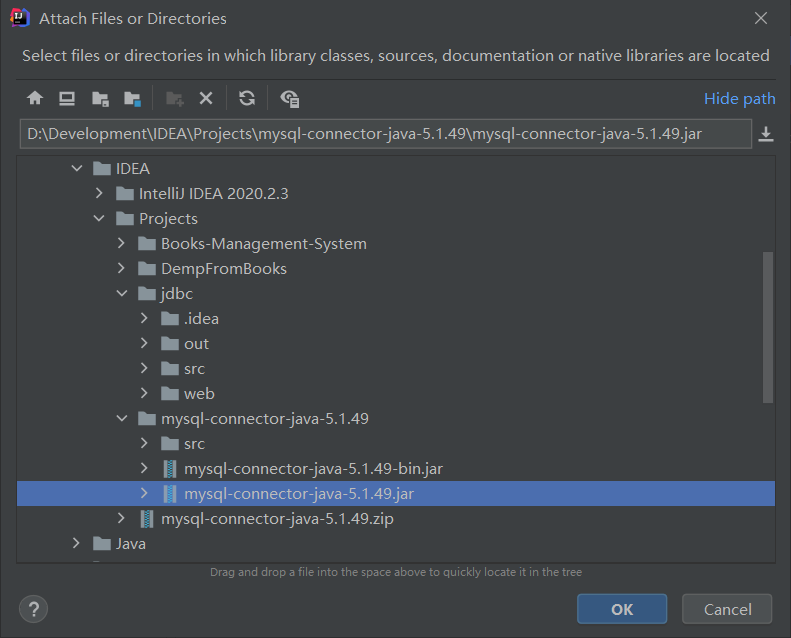Collapse the IDEA folder
Viewport: 791px width, 638px height.
(77, 168)
